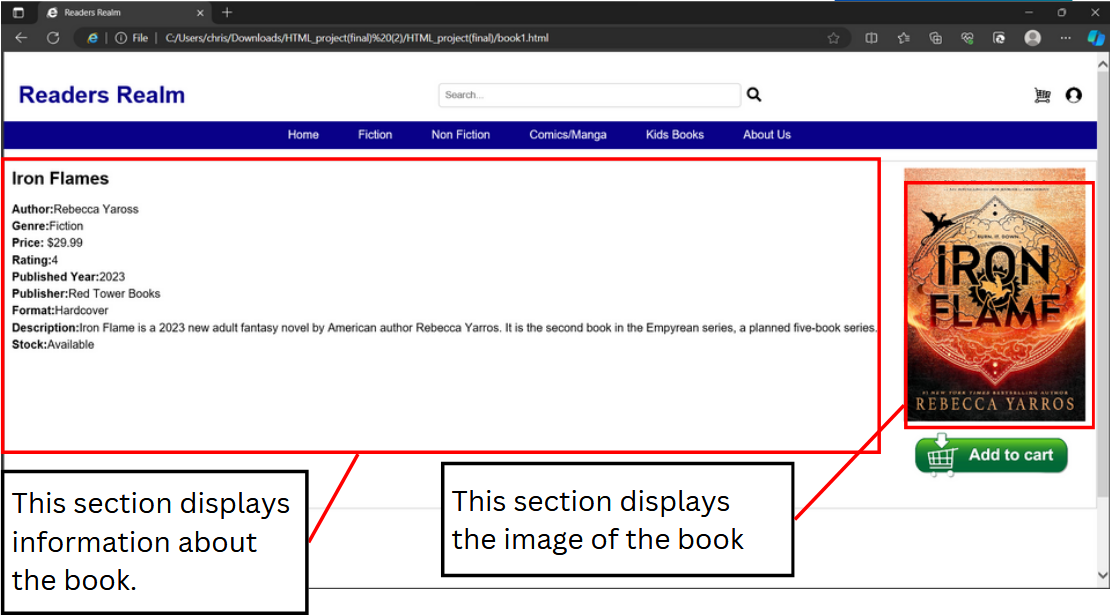1110x615 pixels.
Task: Click the scrollbar down arrow
Action: [1103, 575]
